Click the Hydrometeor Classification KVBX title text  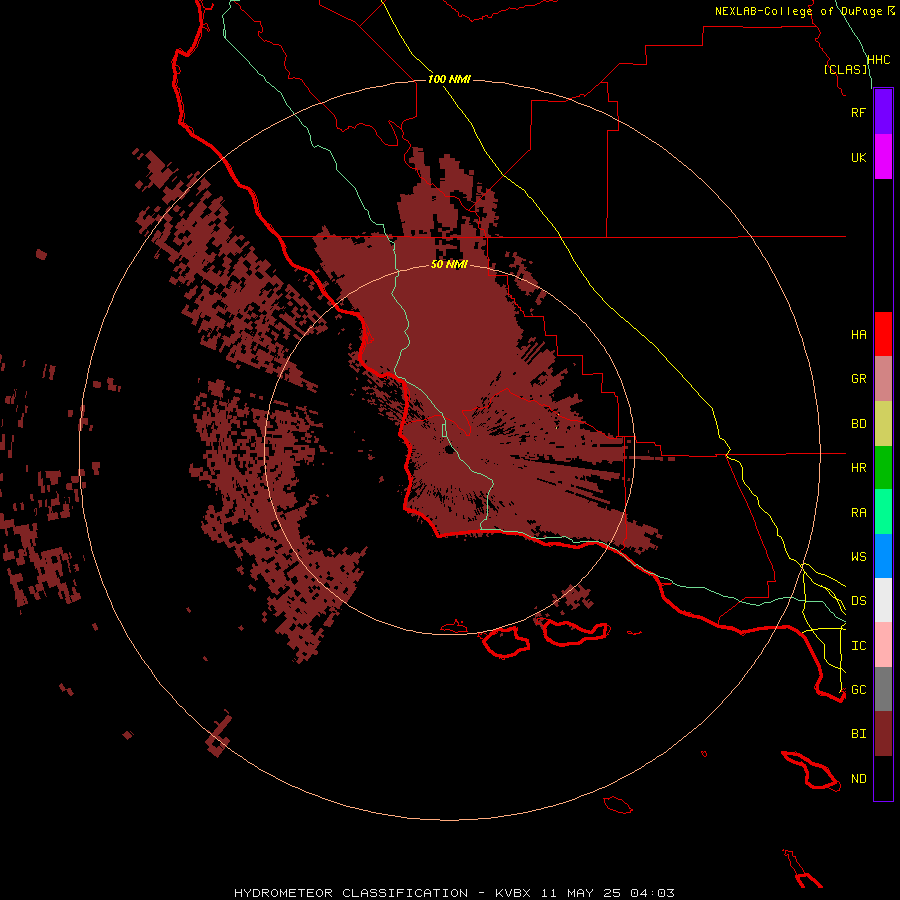454,893
